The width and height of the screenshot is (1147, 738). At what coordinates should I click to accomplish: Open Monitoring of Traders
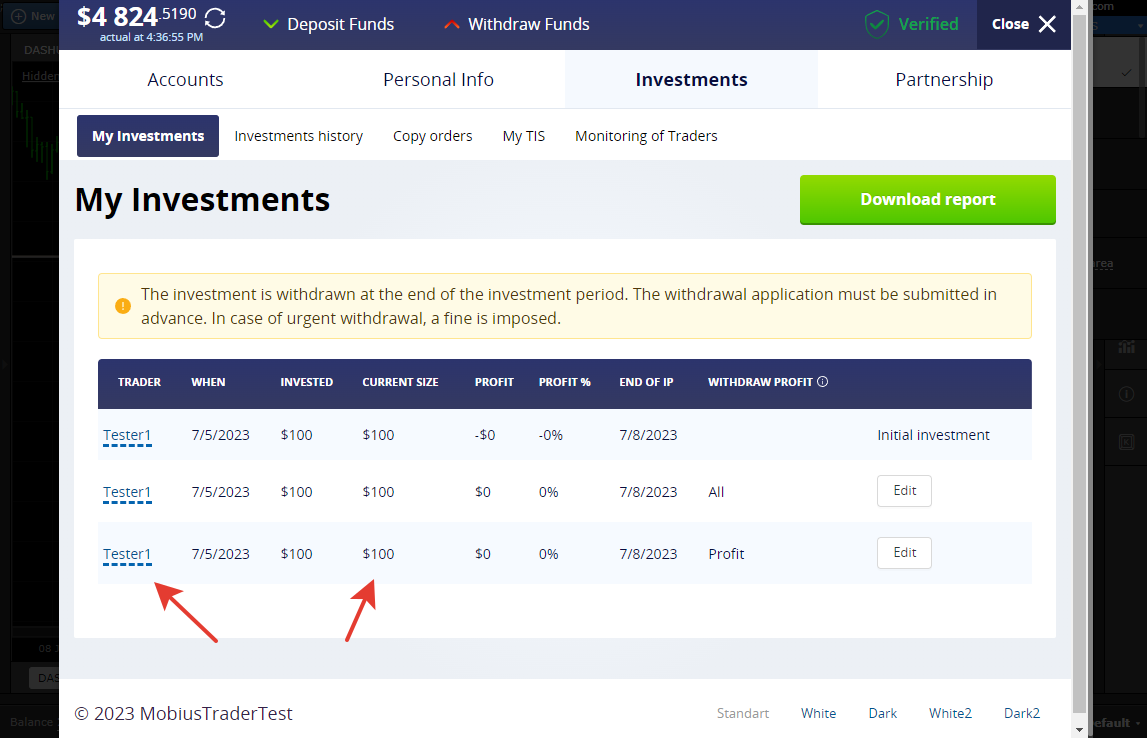(646, 136)
